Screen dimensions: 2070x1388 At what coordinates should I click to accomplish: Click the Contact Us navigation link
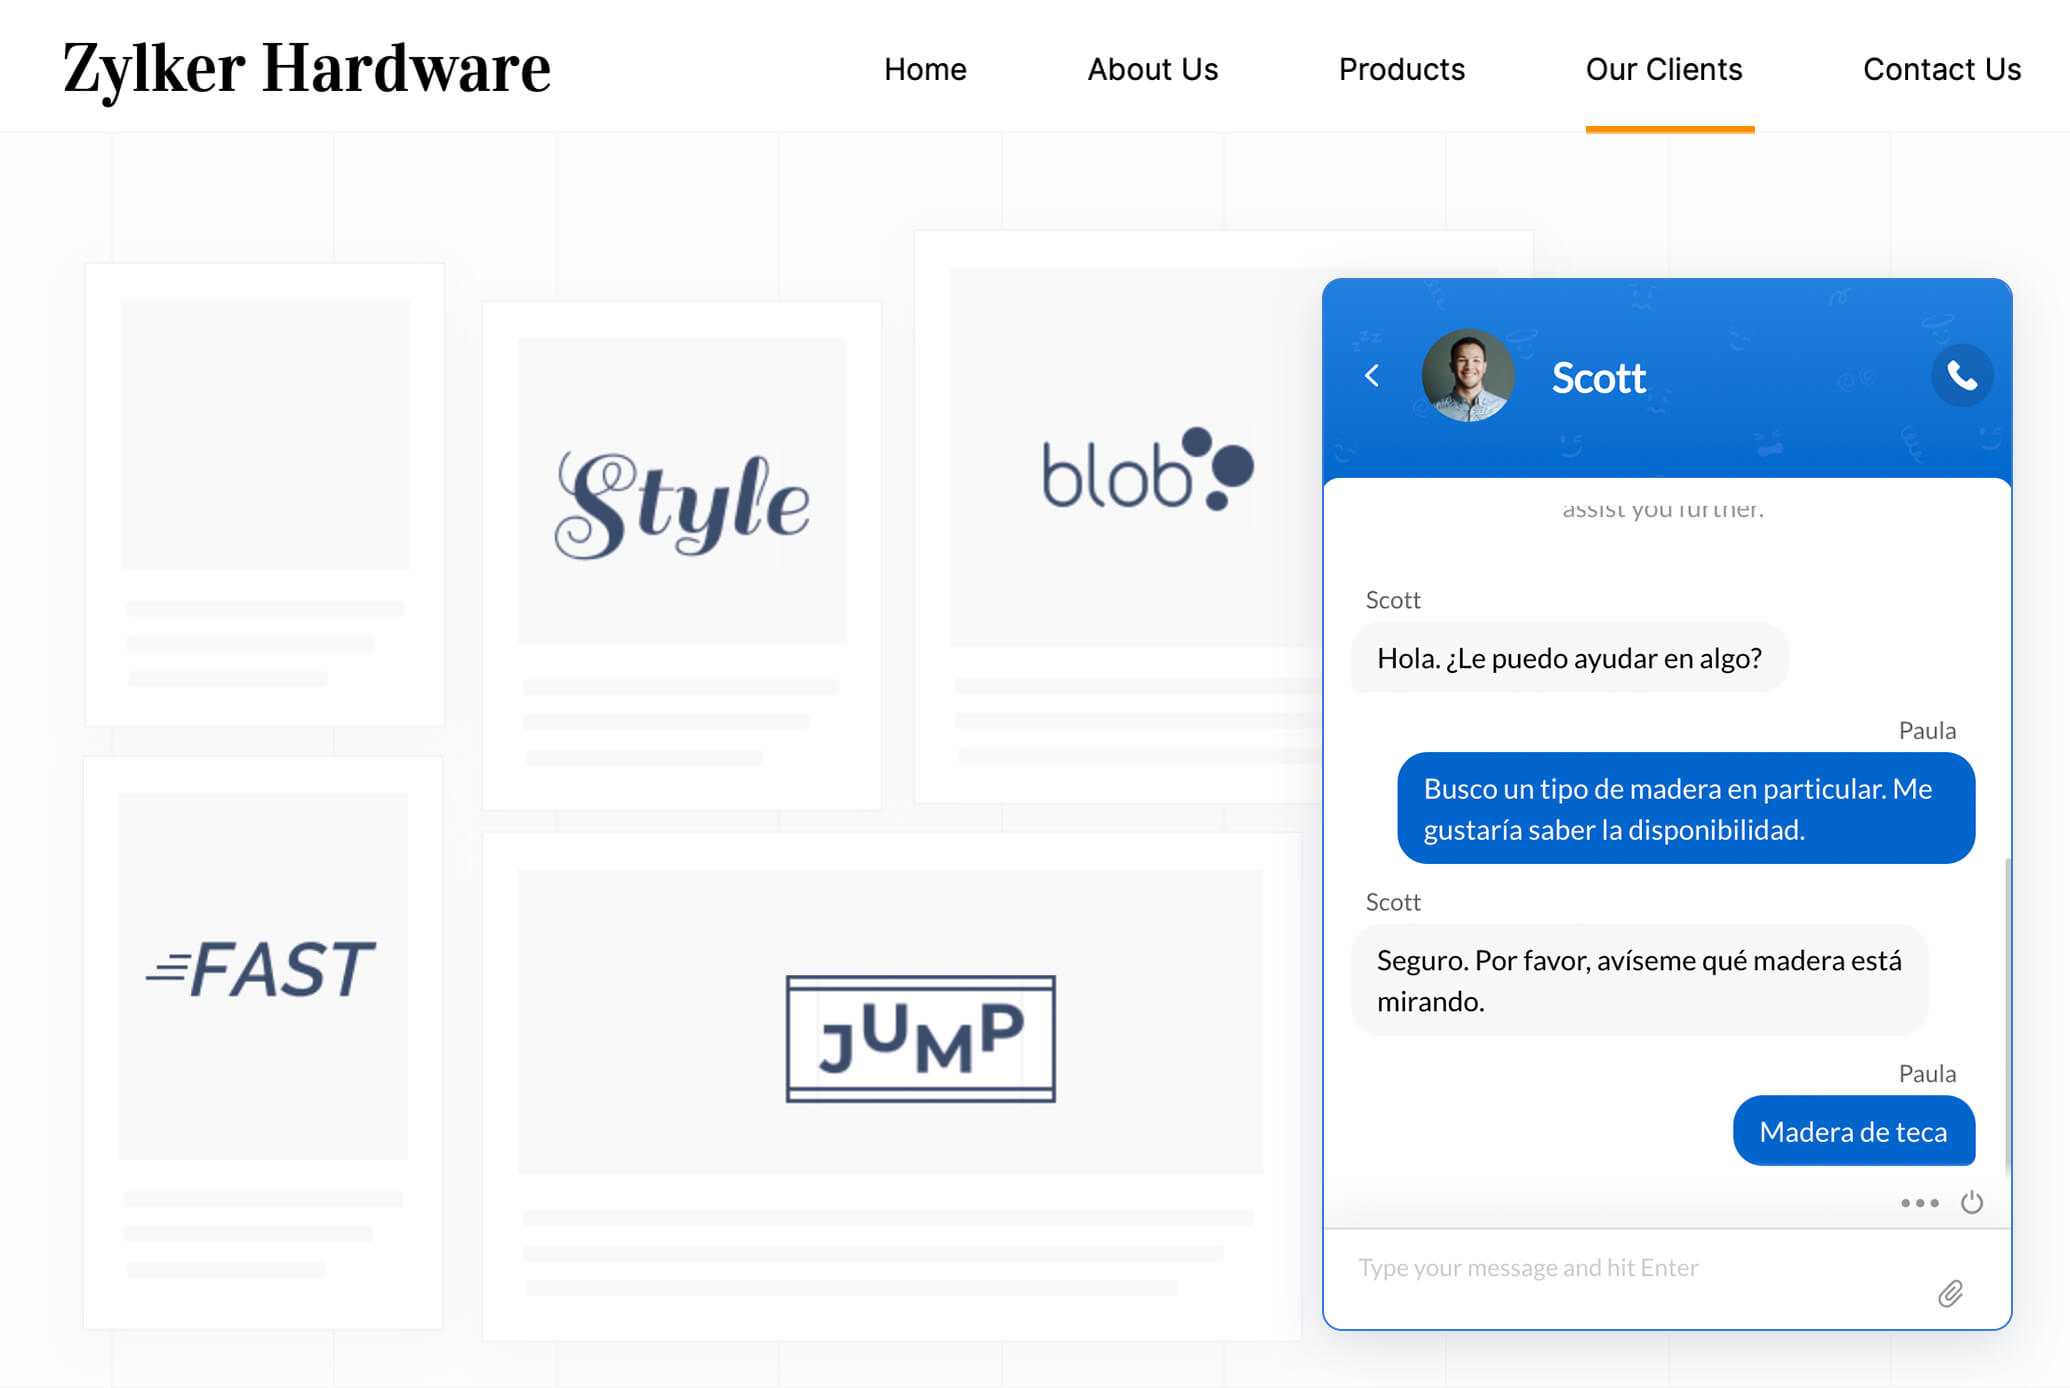[x=1940, y=68]
